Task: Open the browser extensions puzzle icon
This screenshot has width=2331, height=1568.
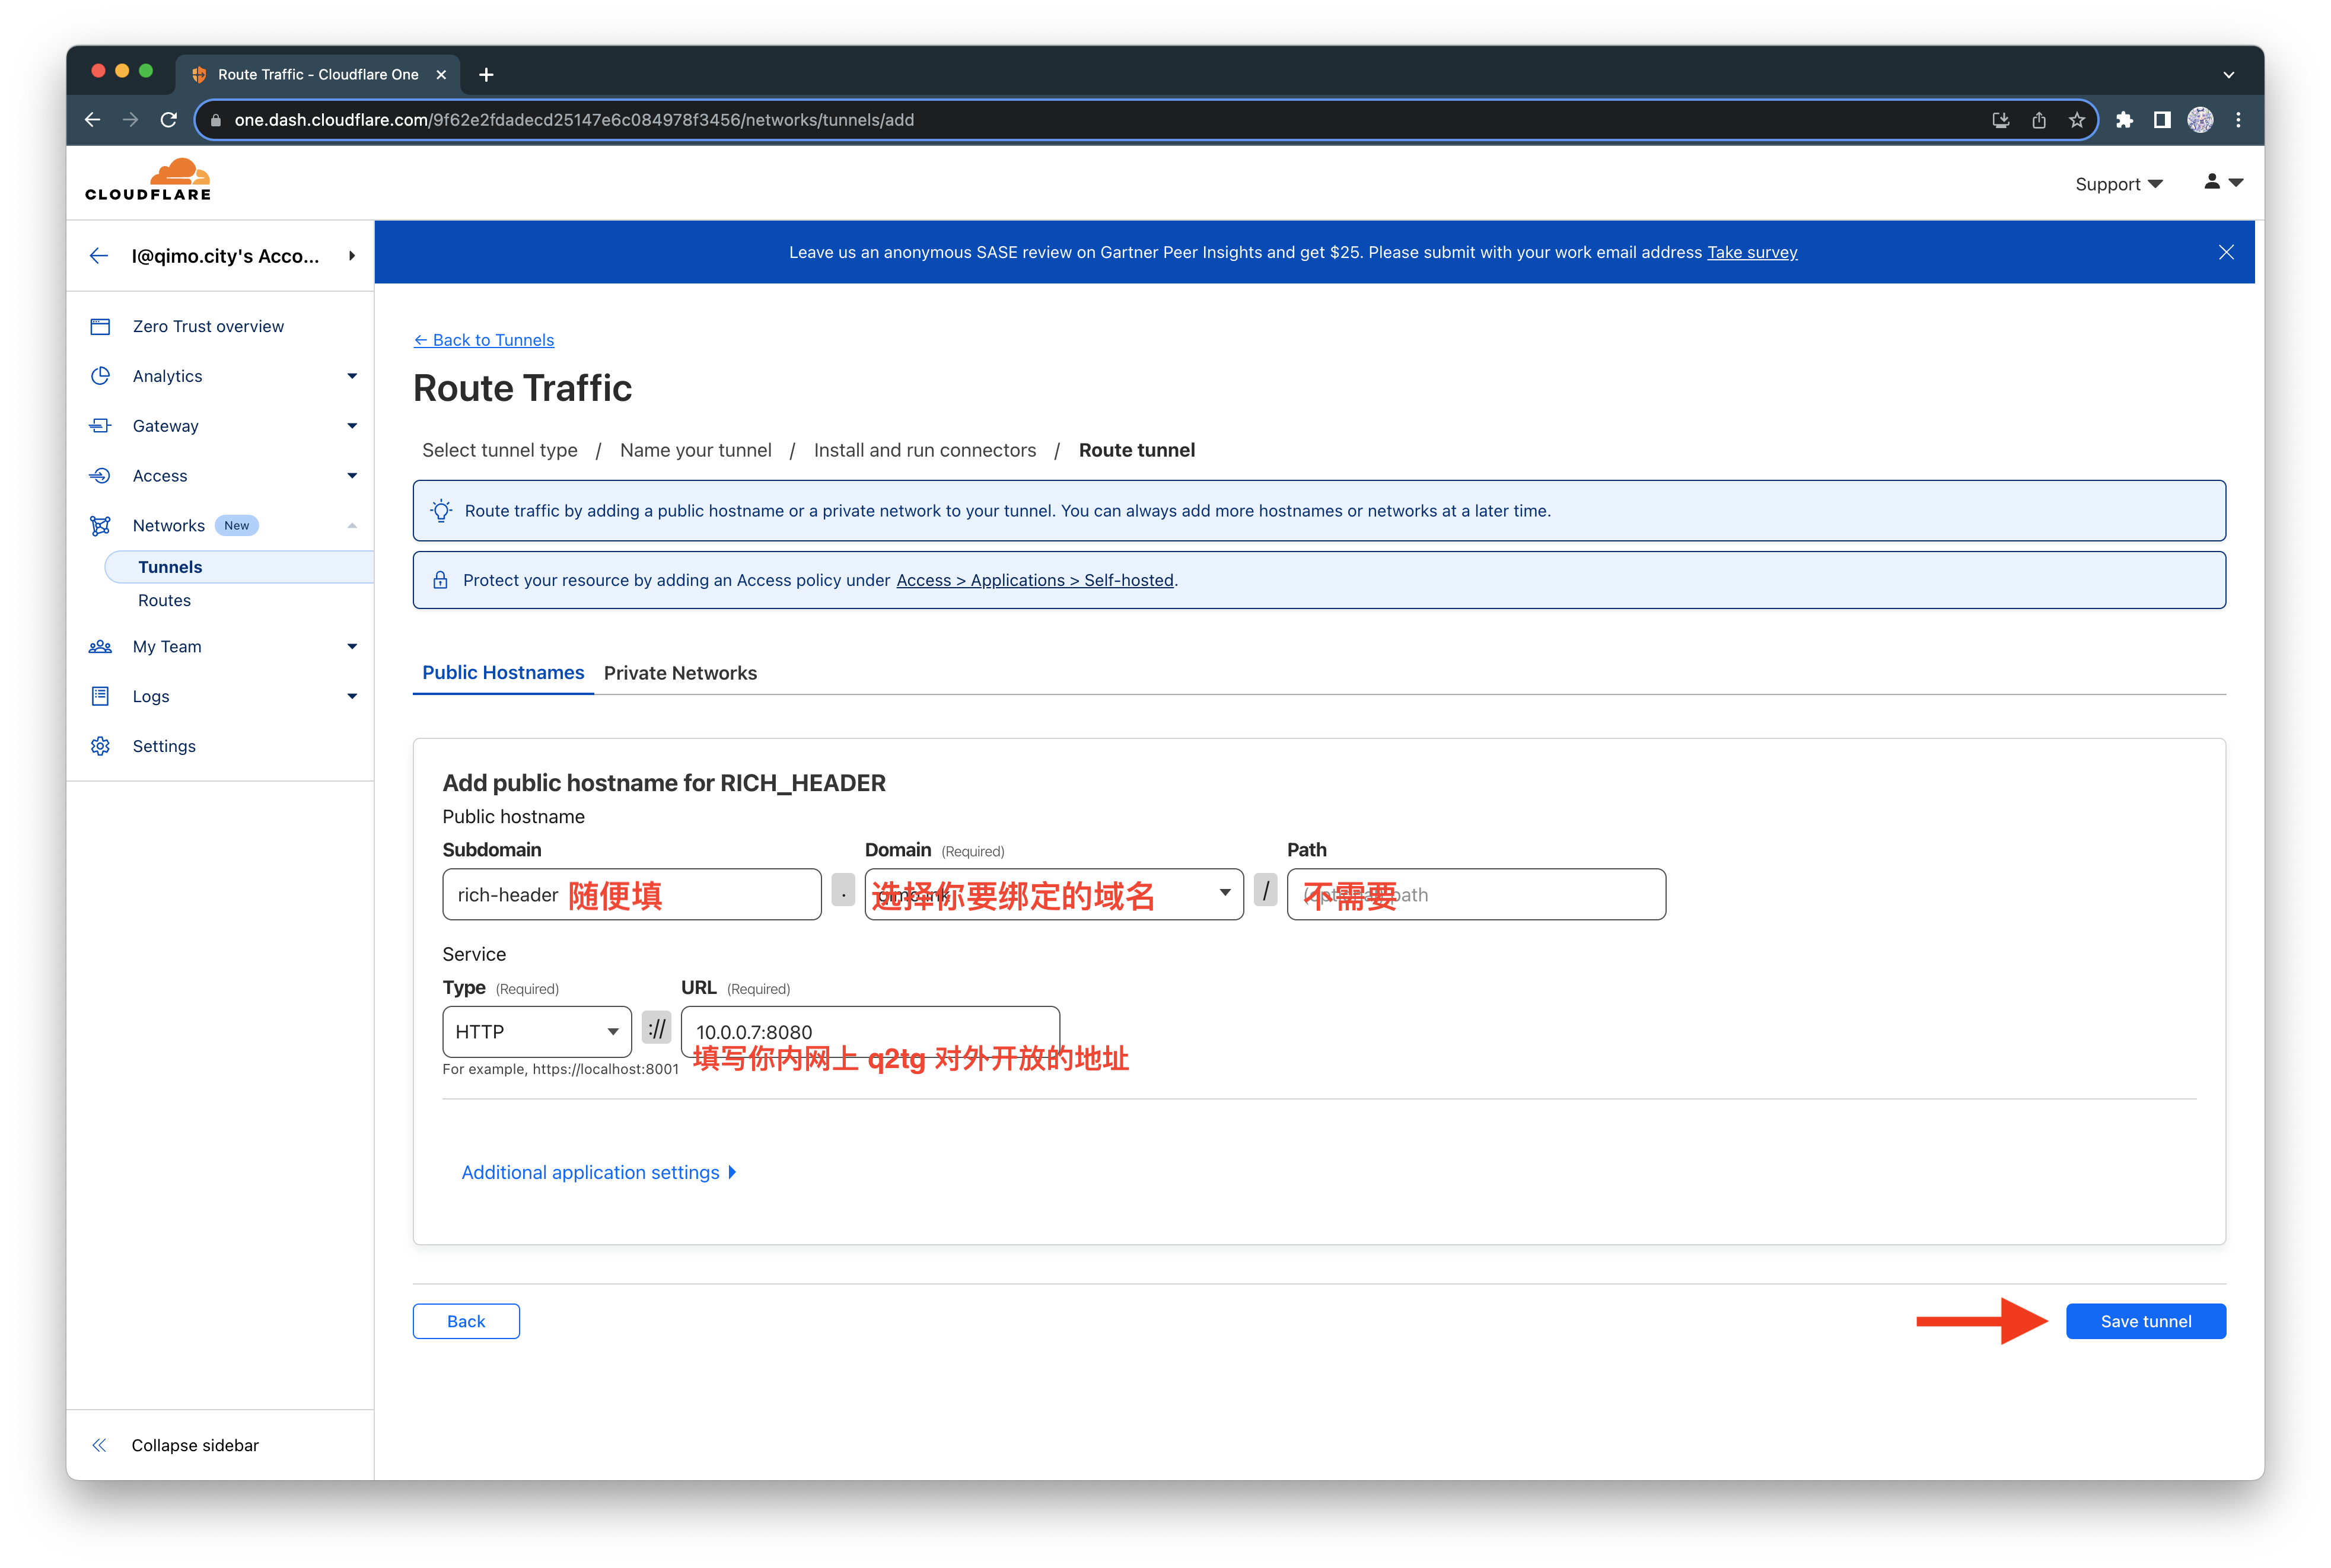Action: (x=2124, y=120)
